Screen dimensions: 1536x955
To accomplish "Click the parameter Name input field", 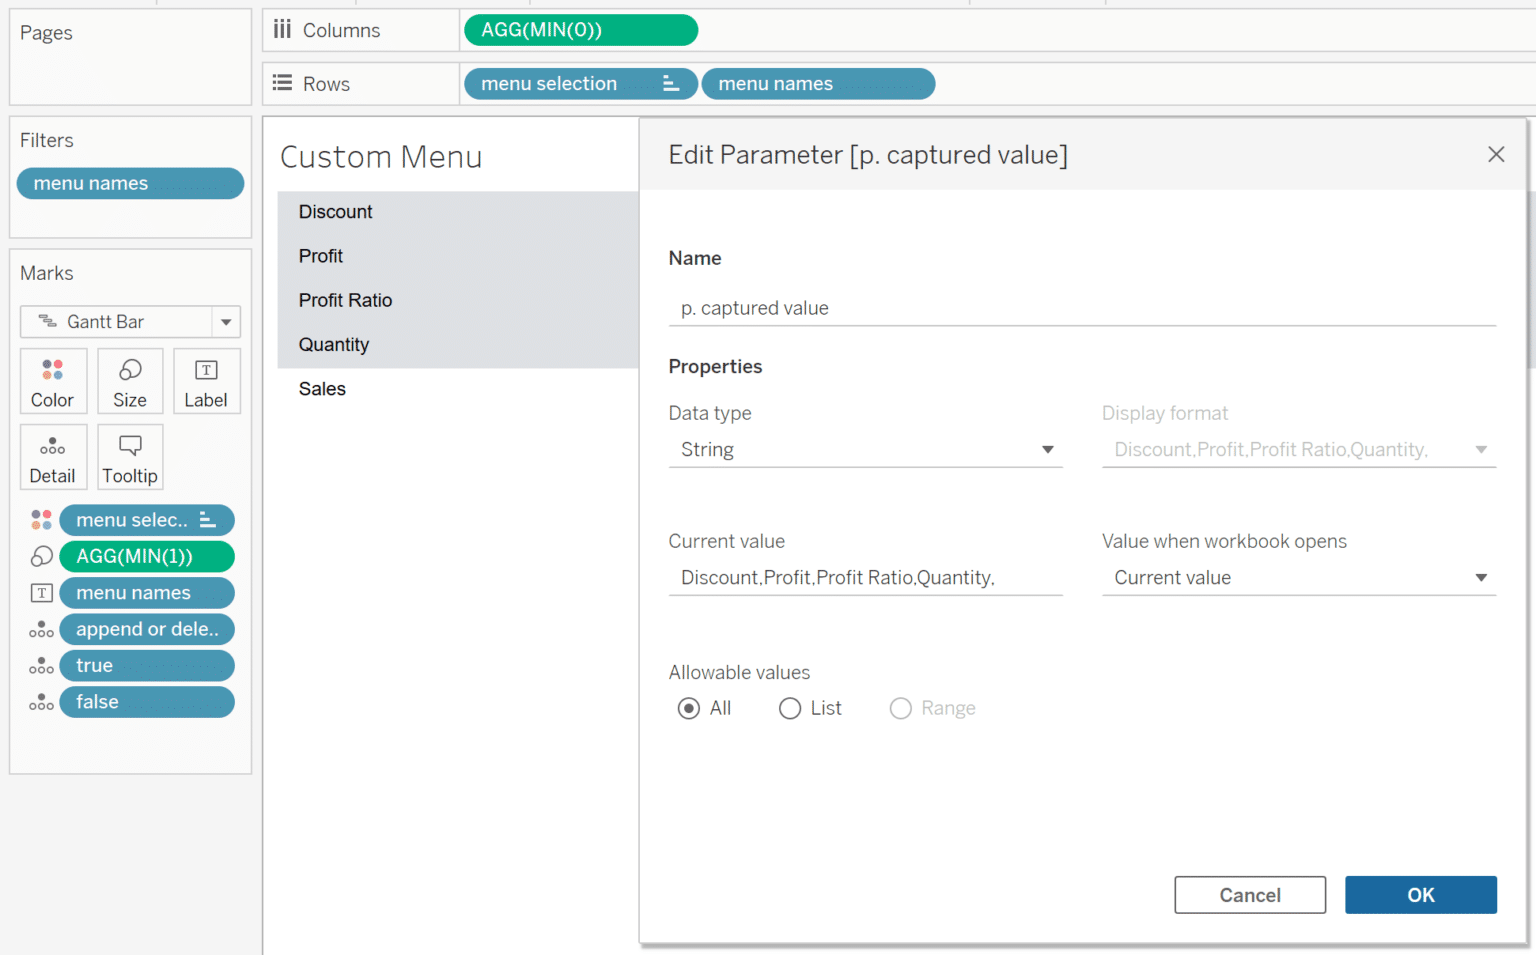I will click(1080, 308).
